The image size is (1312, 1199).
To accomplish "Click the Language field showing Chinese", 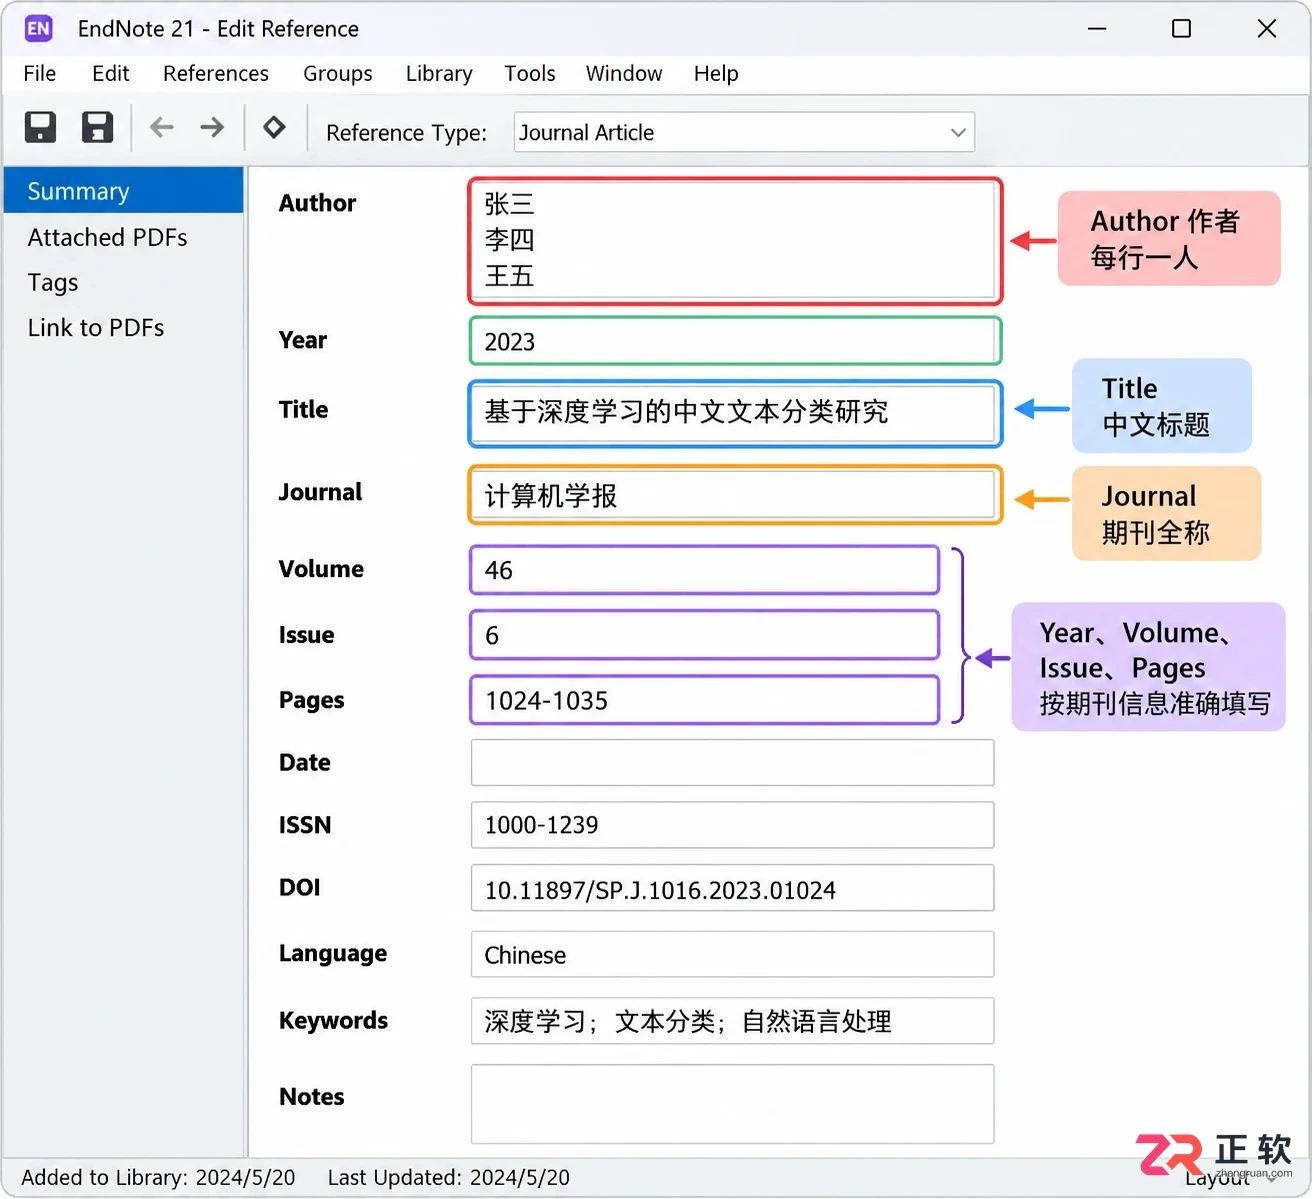I will point(732,954).
